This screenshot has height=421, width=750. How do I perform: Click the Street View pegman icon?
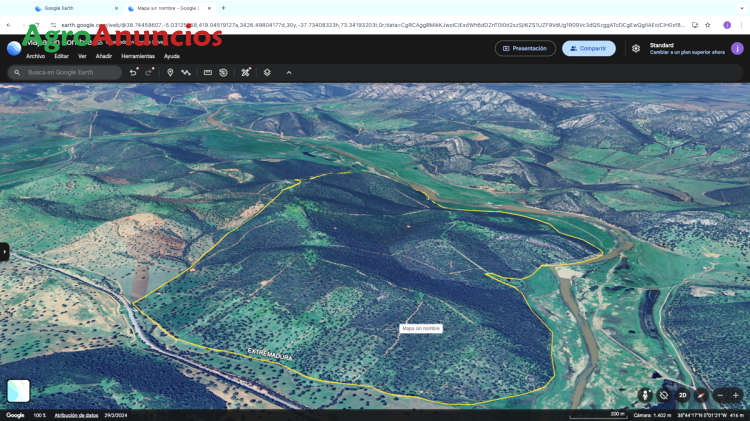click(x=645, y=395)
